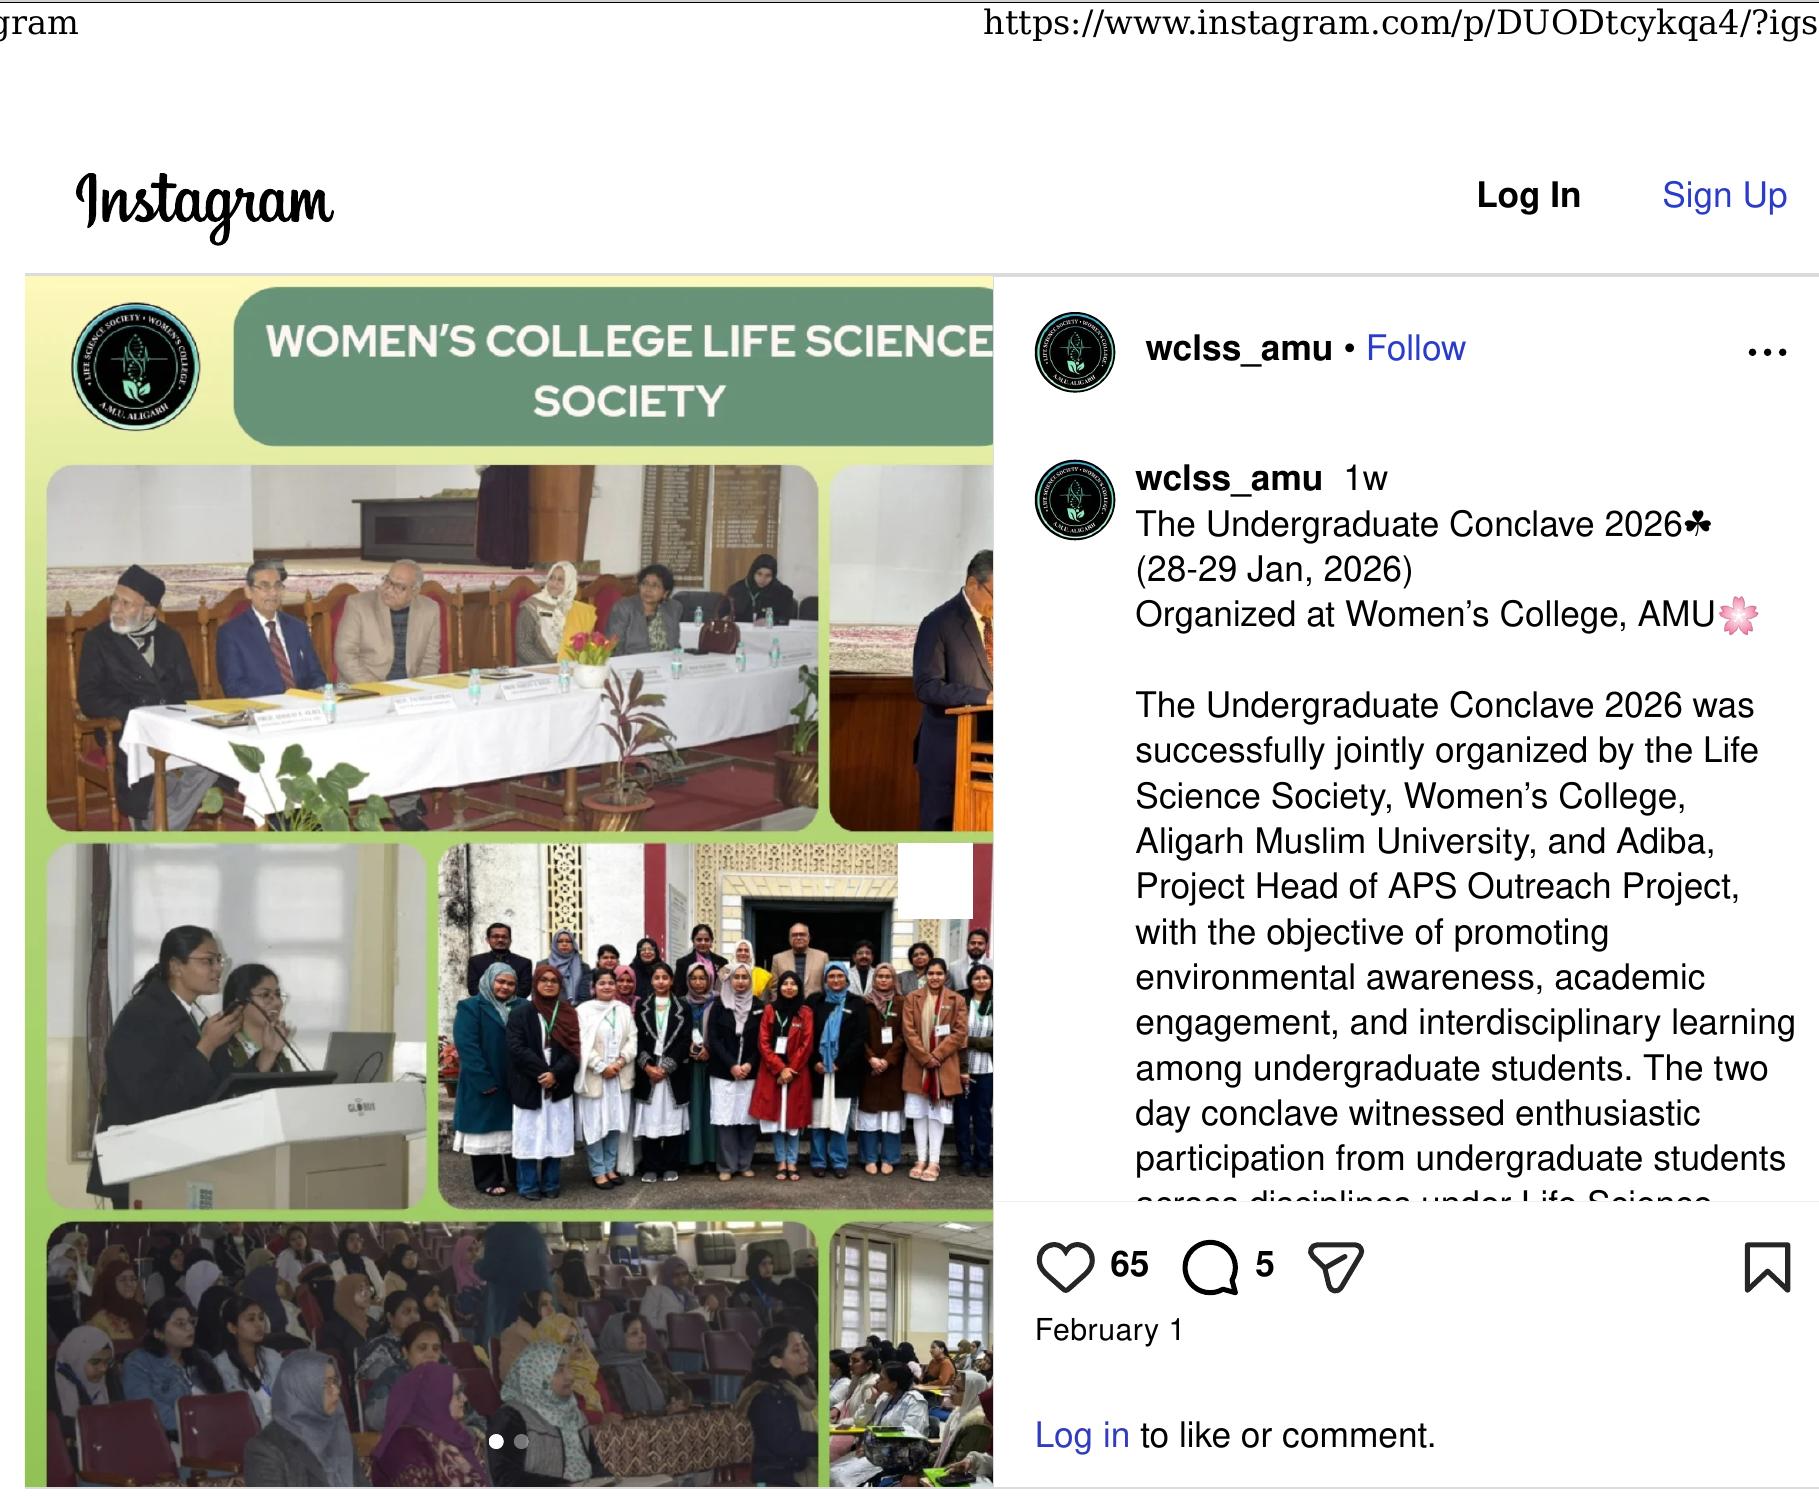View the 65 likes count
Viewport: 1819px width, 1496px height.
coord(1129,1265)
